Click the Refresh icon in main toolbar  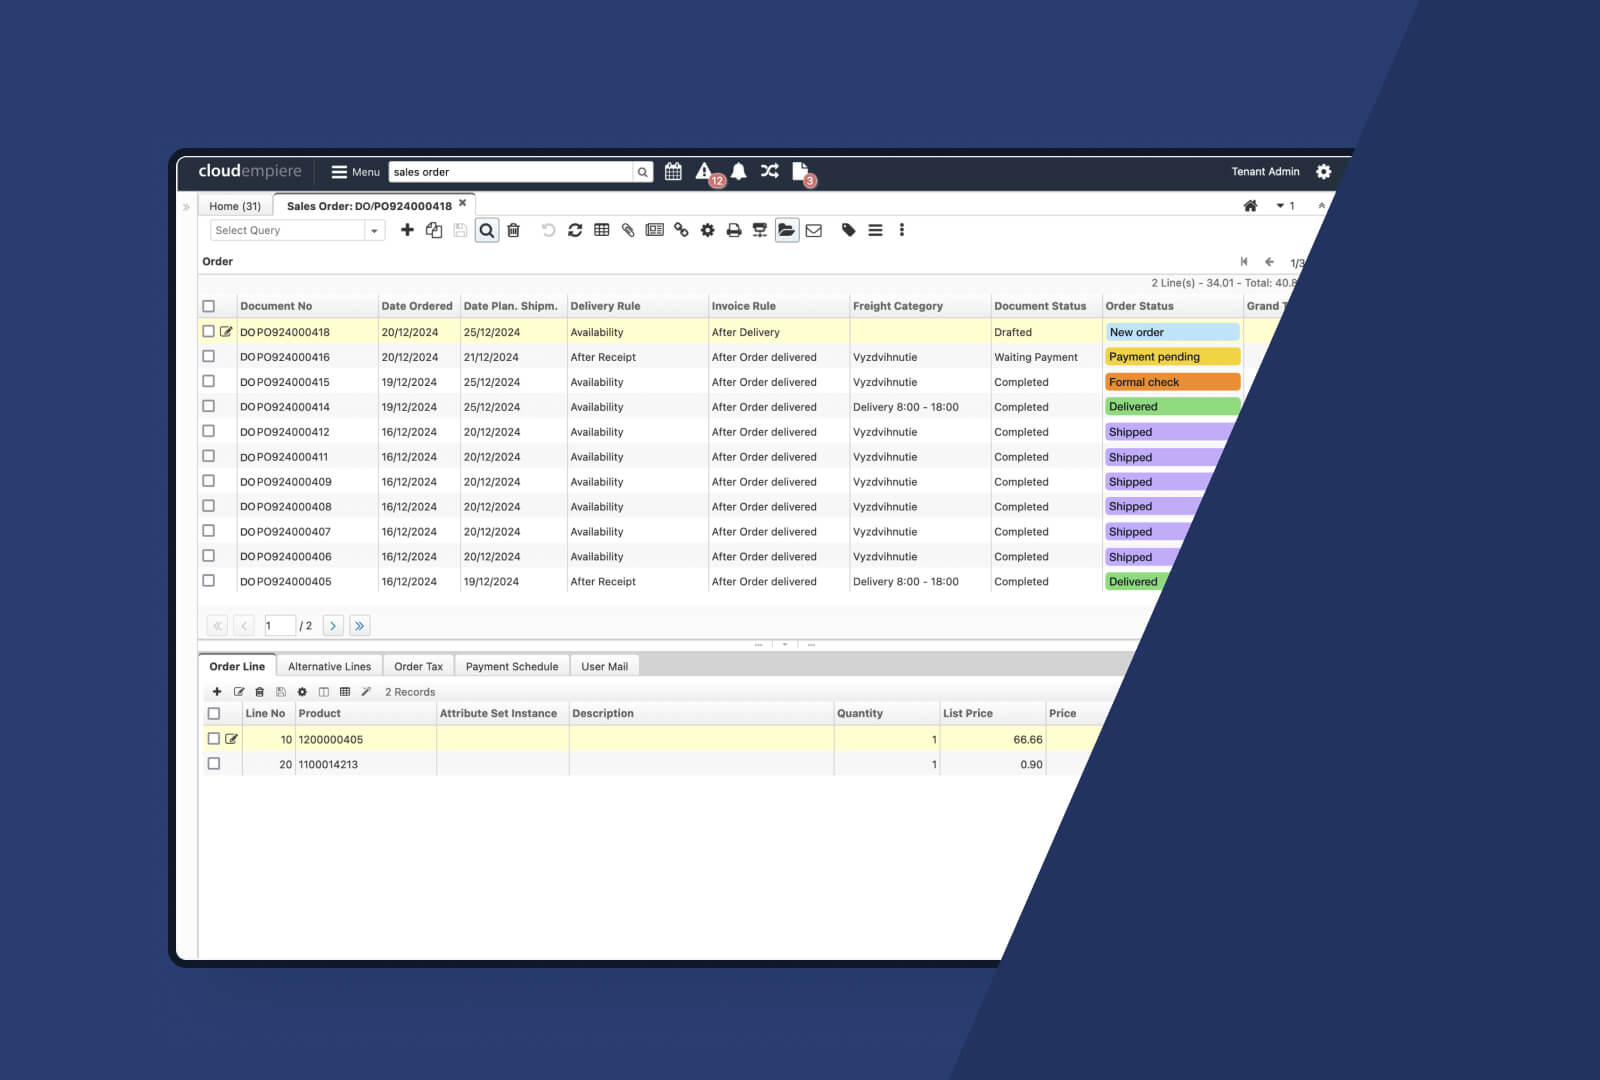click(575, 230)
